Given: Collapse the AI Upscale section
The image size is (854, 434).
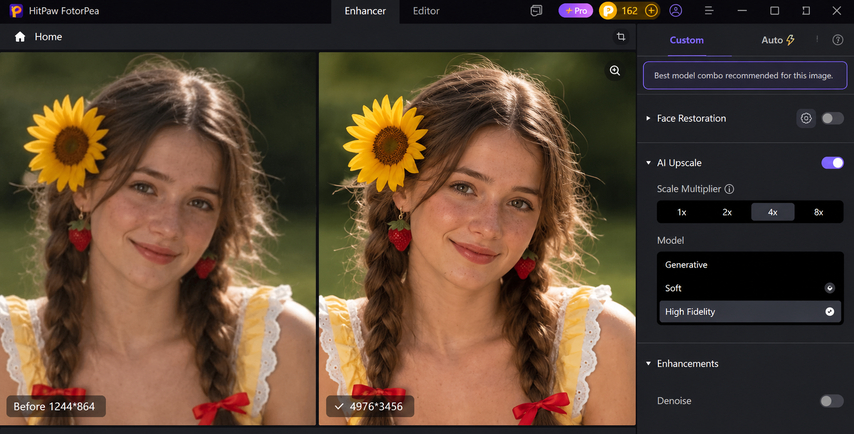Looking at the screenshot, I should pos(648,163).
